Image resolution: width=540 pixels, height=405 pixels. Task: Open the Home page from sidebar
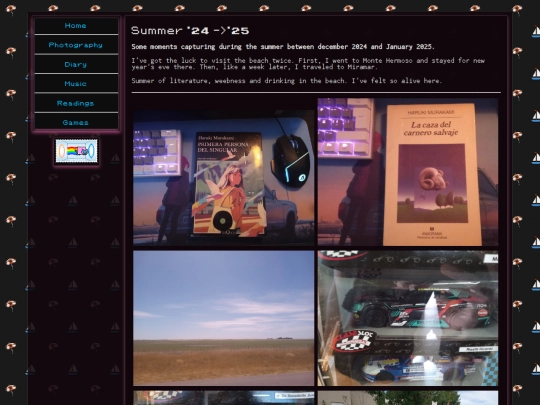[76, 26]
